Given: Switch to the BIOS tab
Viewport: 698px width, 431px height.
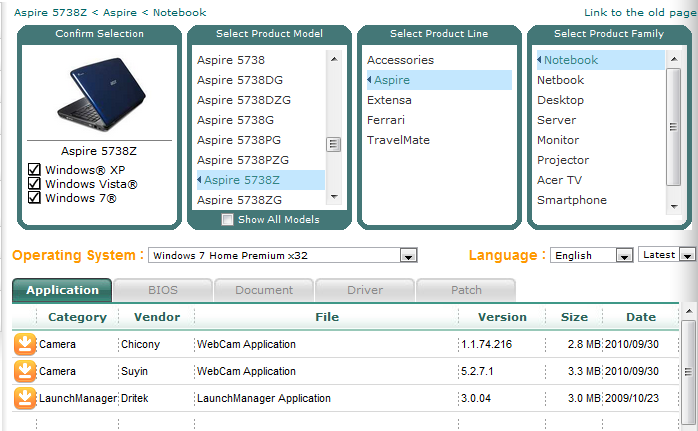Looking at the screenshot, I should click(162, 290).
